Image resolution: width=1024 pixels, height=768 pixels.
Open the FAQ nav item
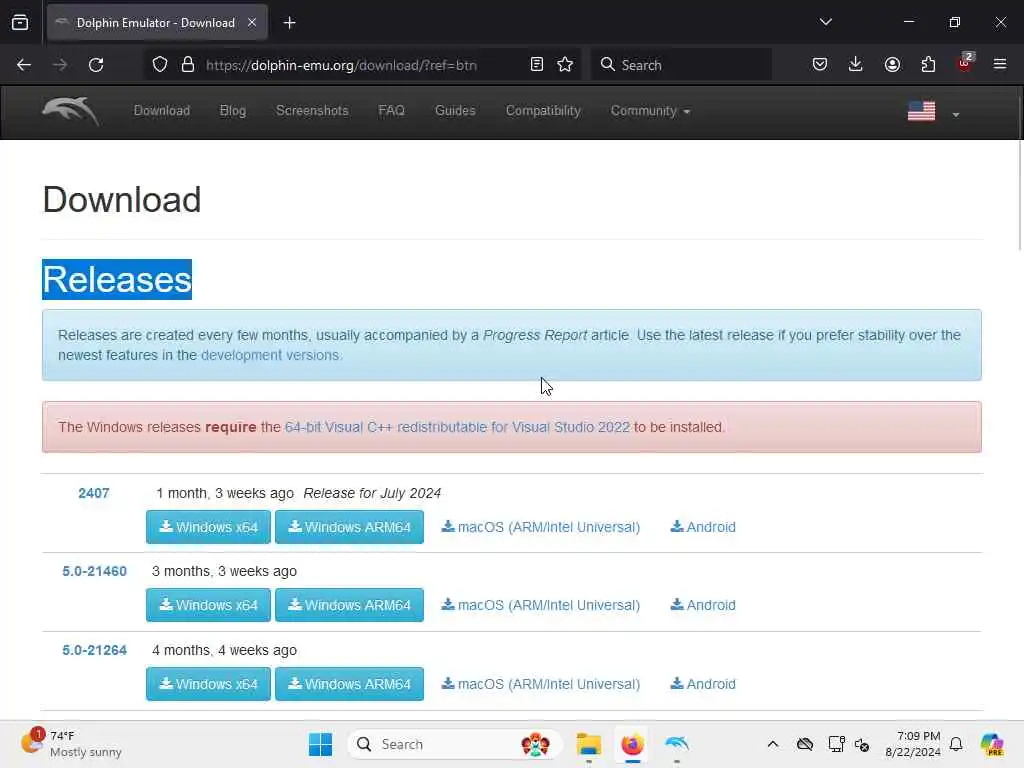(392, 111)
